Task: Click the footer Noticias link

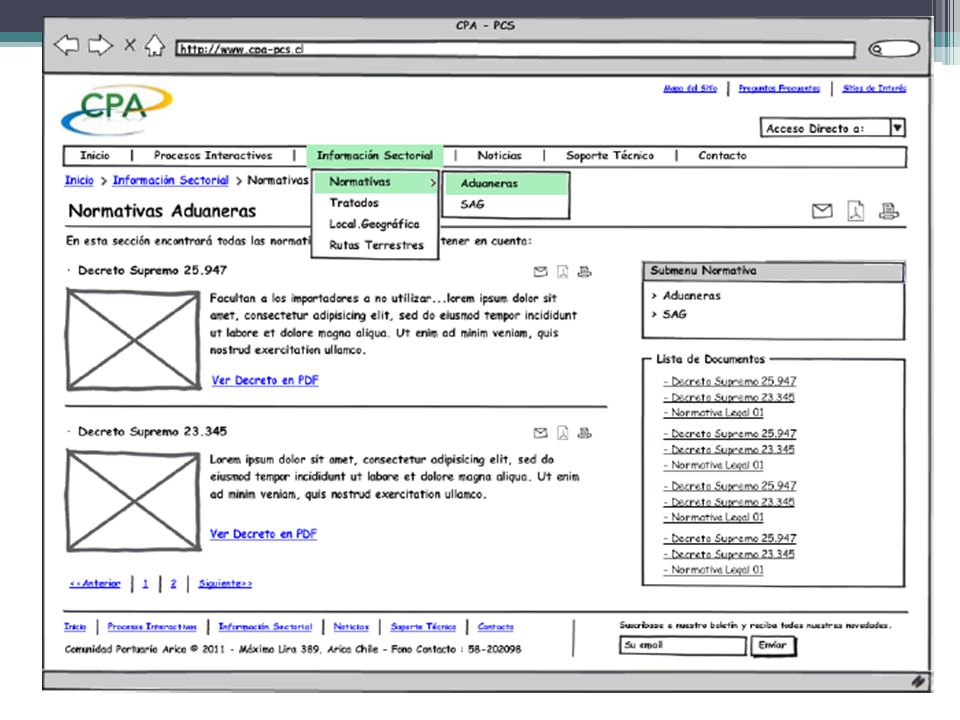Action: click(351, 626)
